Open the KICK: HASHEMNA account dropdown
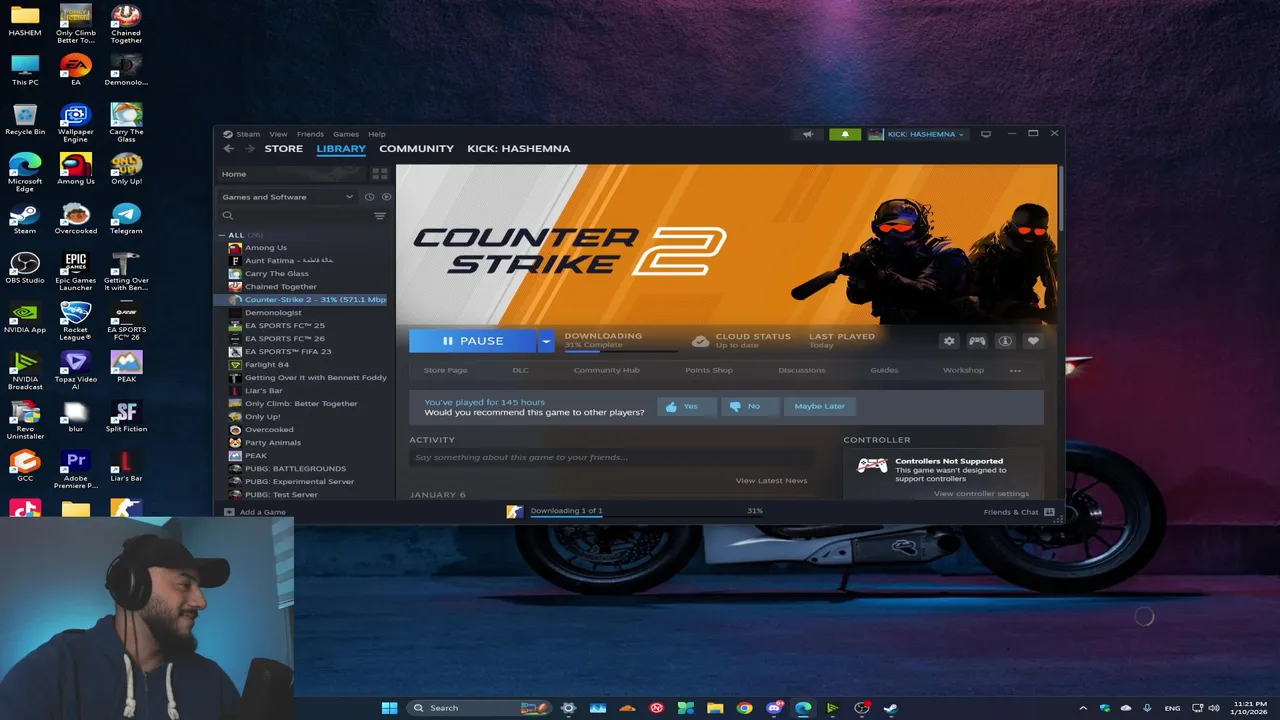Viewport: 1280px width, 720px height. [917, 134]
